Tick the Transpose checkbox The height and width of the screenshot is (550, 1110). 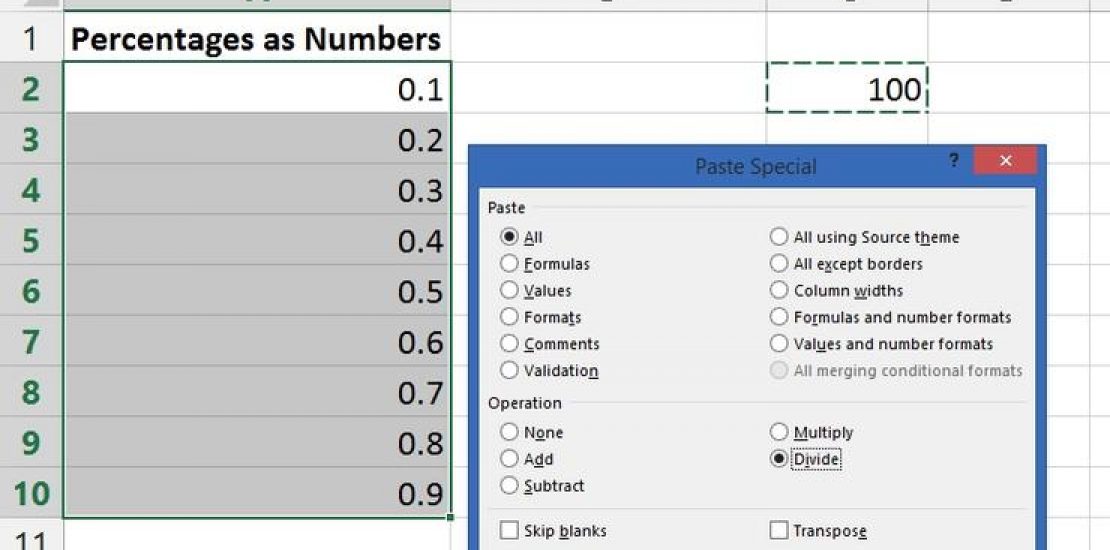click(779, 530)
